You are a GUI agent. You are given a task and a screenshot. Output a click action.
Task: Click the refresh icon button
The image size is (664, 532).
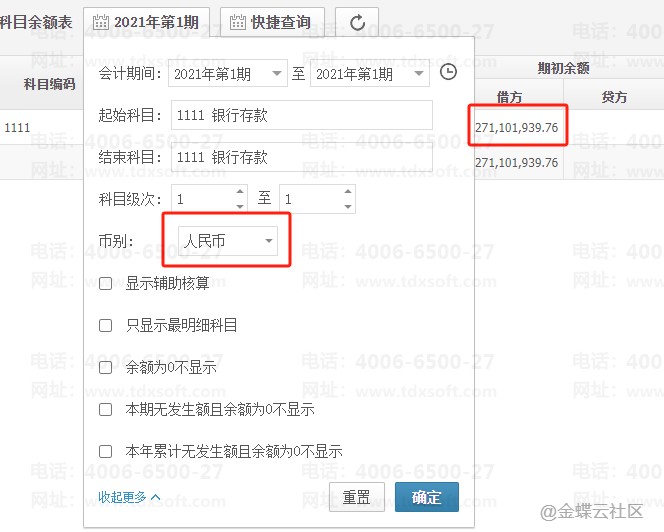pos(357,22)
